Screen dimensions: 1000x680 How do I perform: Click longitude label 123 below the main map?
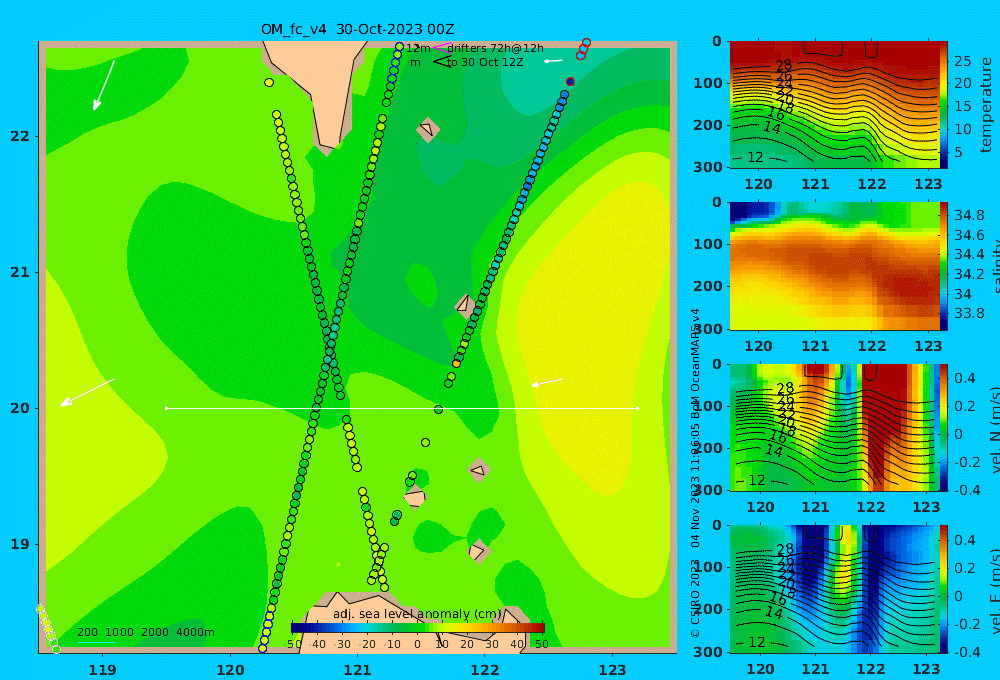coord(613,670)
